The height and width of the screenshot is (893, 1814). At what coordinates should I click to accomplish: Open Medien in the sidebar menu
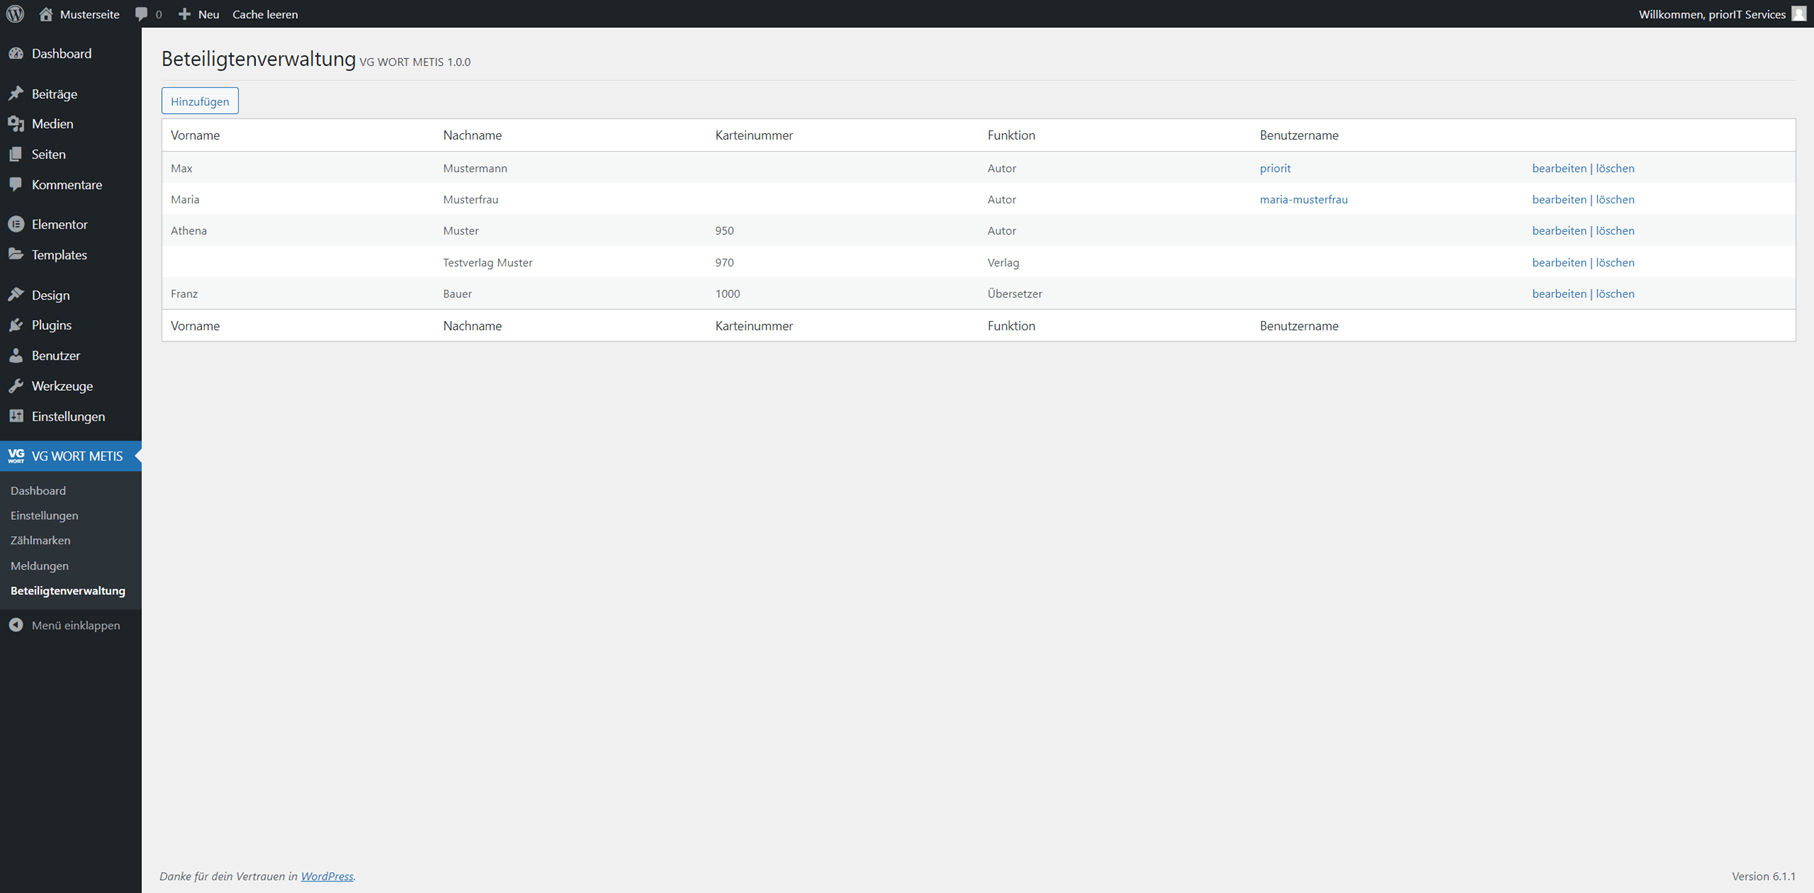[x=52, y=124]
